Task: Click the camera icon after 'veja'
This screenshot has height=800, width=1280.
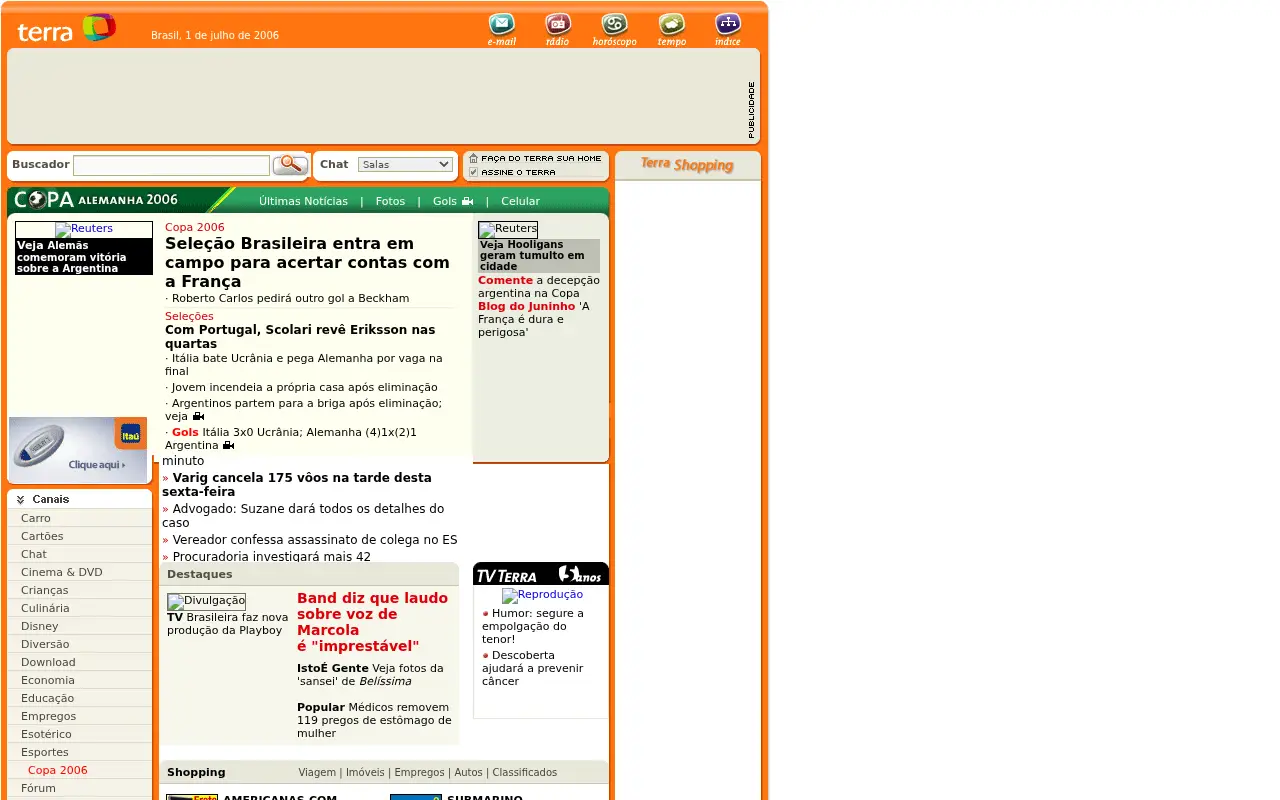Action: tap(198, 417)
